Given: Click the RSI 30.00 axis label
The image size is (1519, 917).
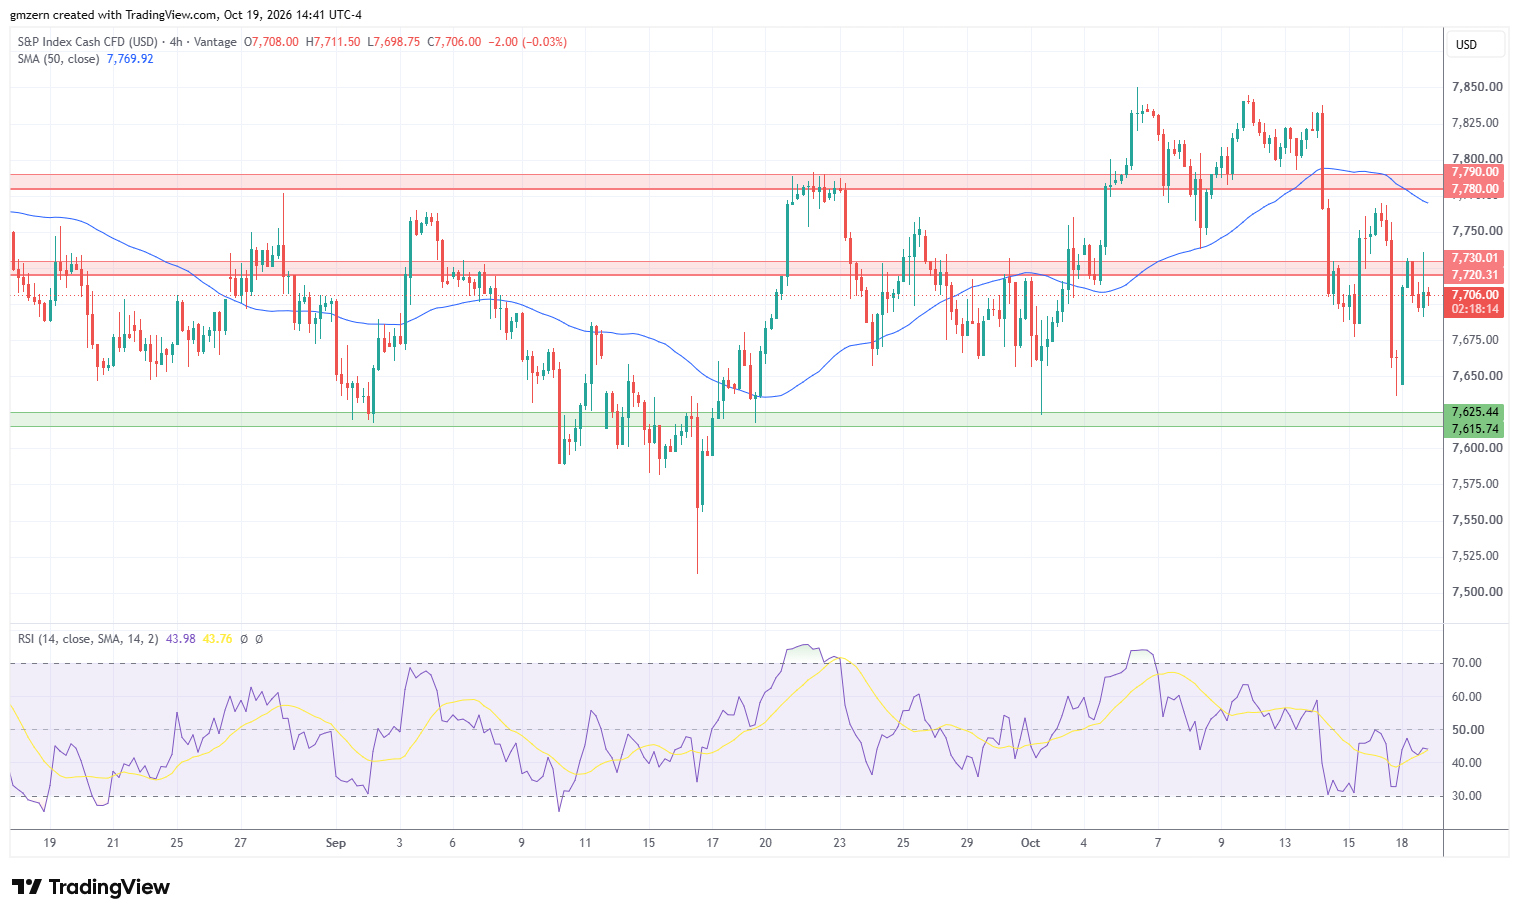Looking at the screenshot, I should [1466, 796].
